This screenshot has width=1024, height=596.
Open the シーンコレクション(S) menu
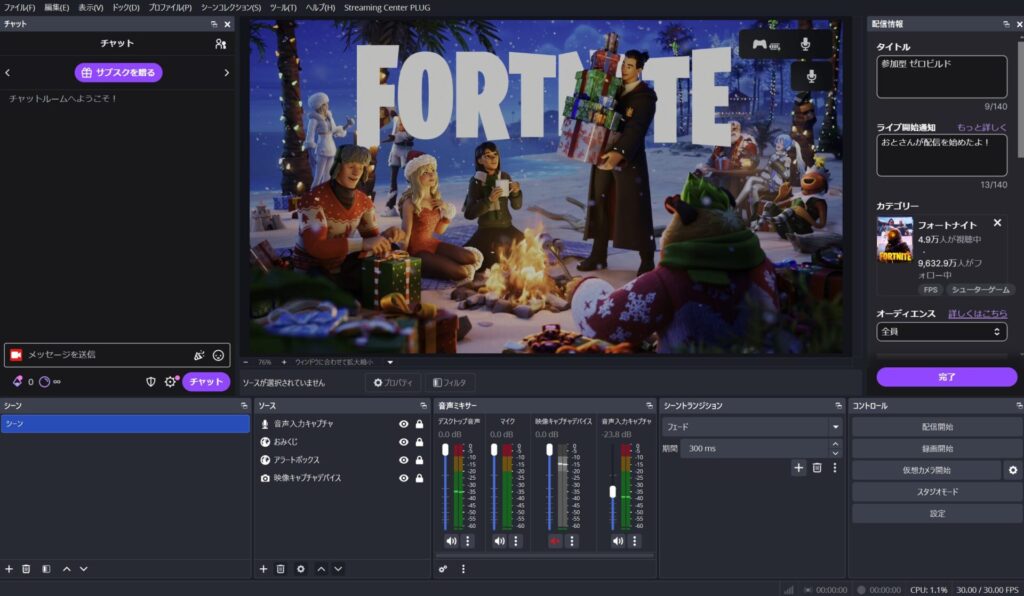[231, 7]
